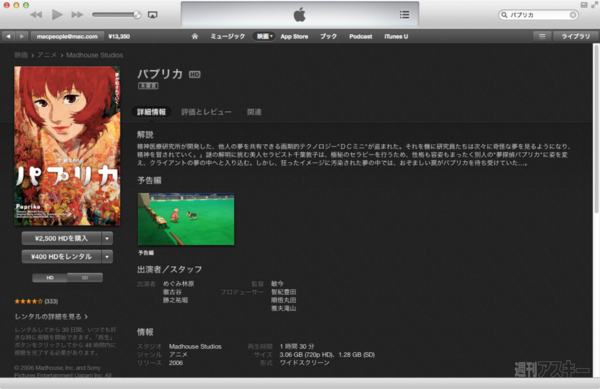The image size is (600, 389).
Task: Expand the purchase button dropdown arrow
Action: coord(107,238)
